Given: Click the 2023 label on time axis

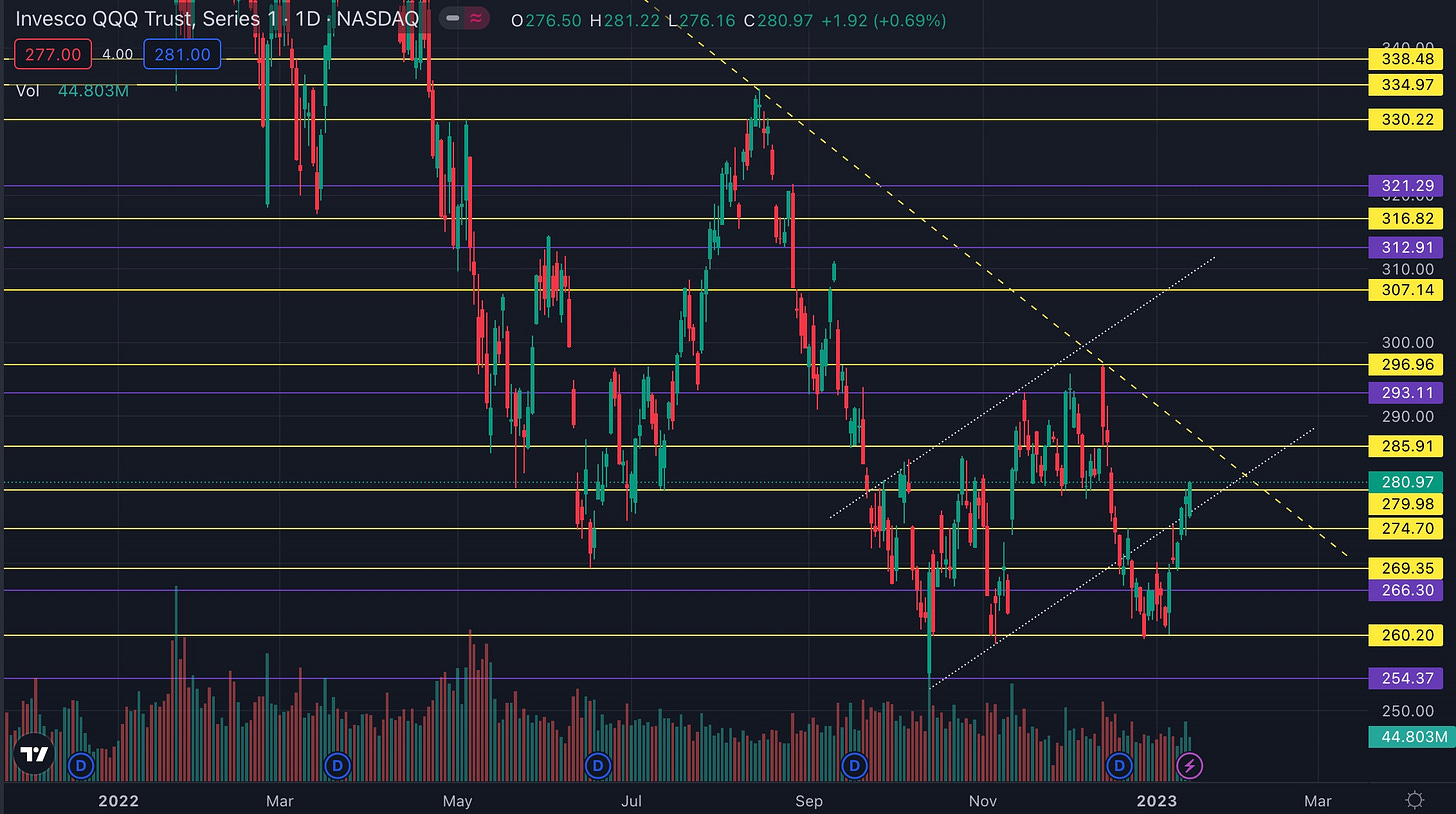Looking at the screenshot, I should [x=1159, y=800].
